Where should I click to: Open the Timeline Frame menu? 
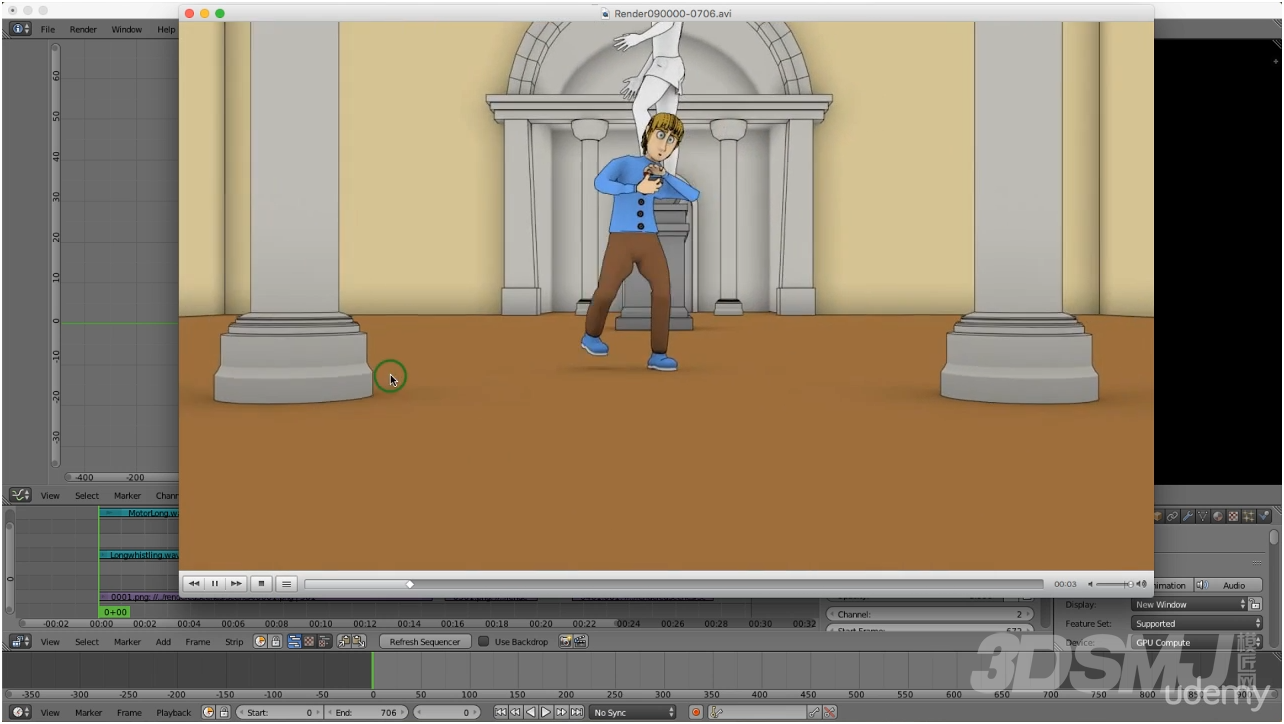[129, 712]
